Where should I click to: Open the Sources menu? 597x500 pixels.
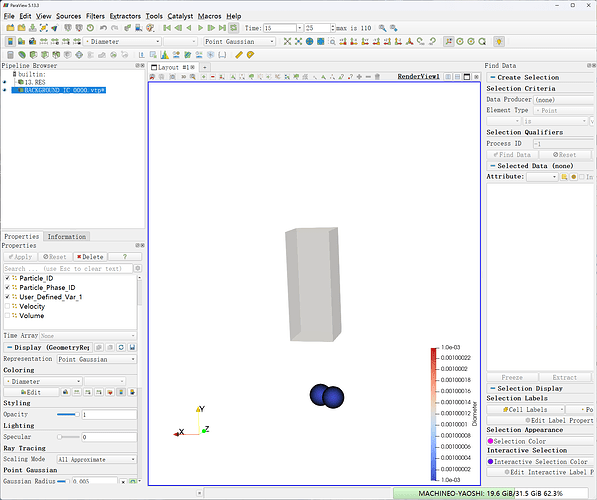pyautogui.click(x=69, y=16)
